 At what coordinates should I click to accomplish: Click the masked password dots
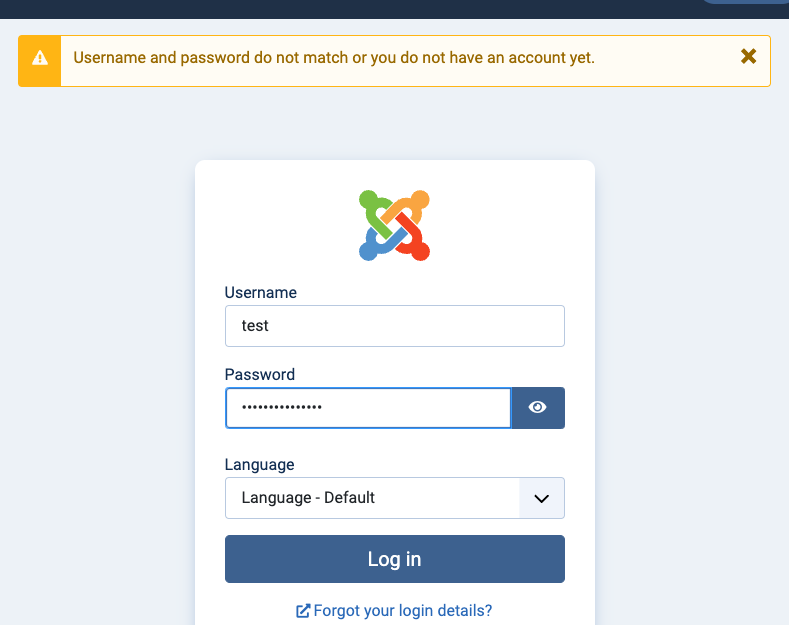(x=282, y=408)
